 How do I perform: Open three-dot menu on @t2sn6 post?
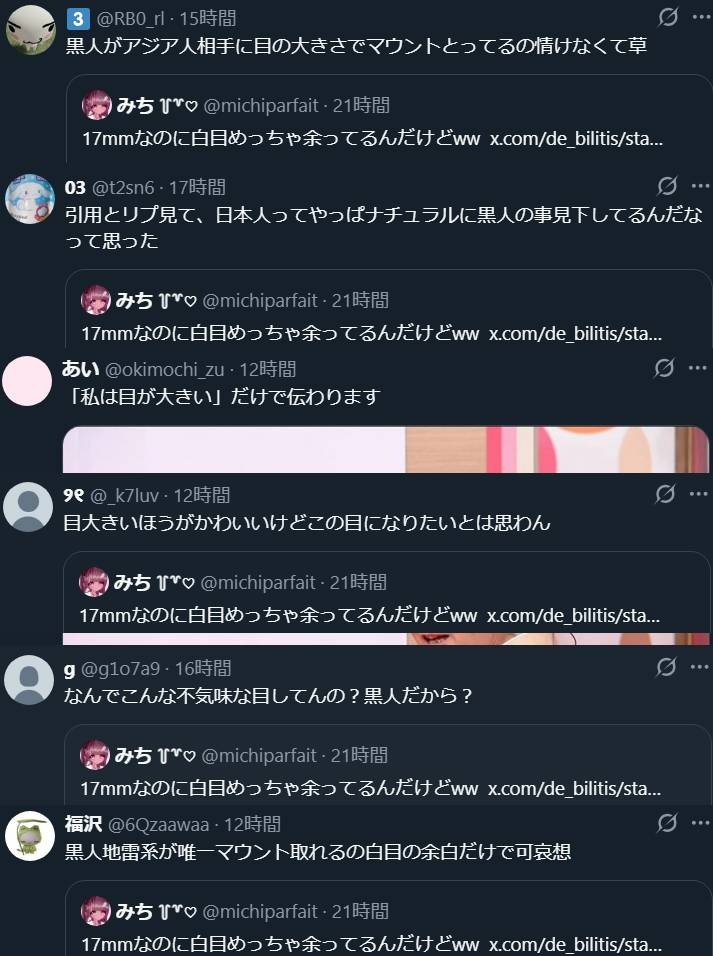point(700,185)
